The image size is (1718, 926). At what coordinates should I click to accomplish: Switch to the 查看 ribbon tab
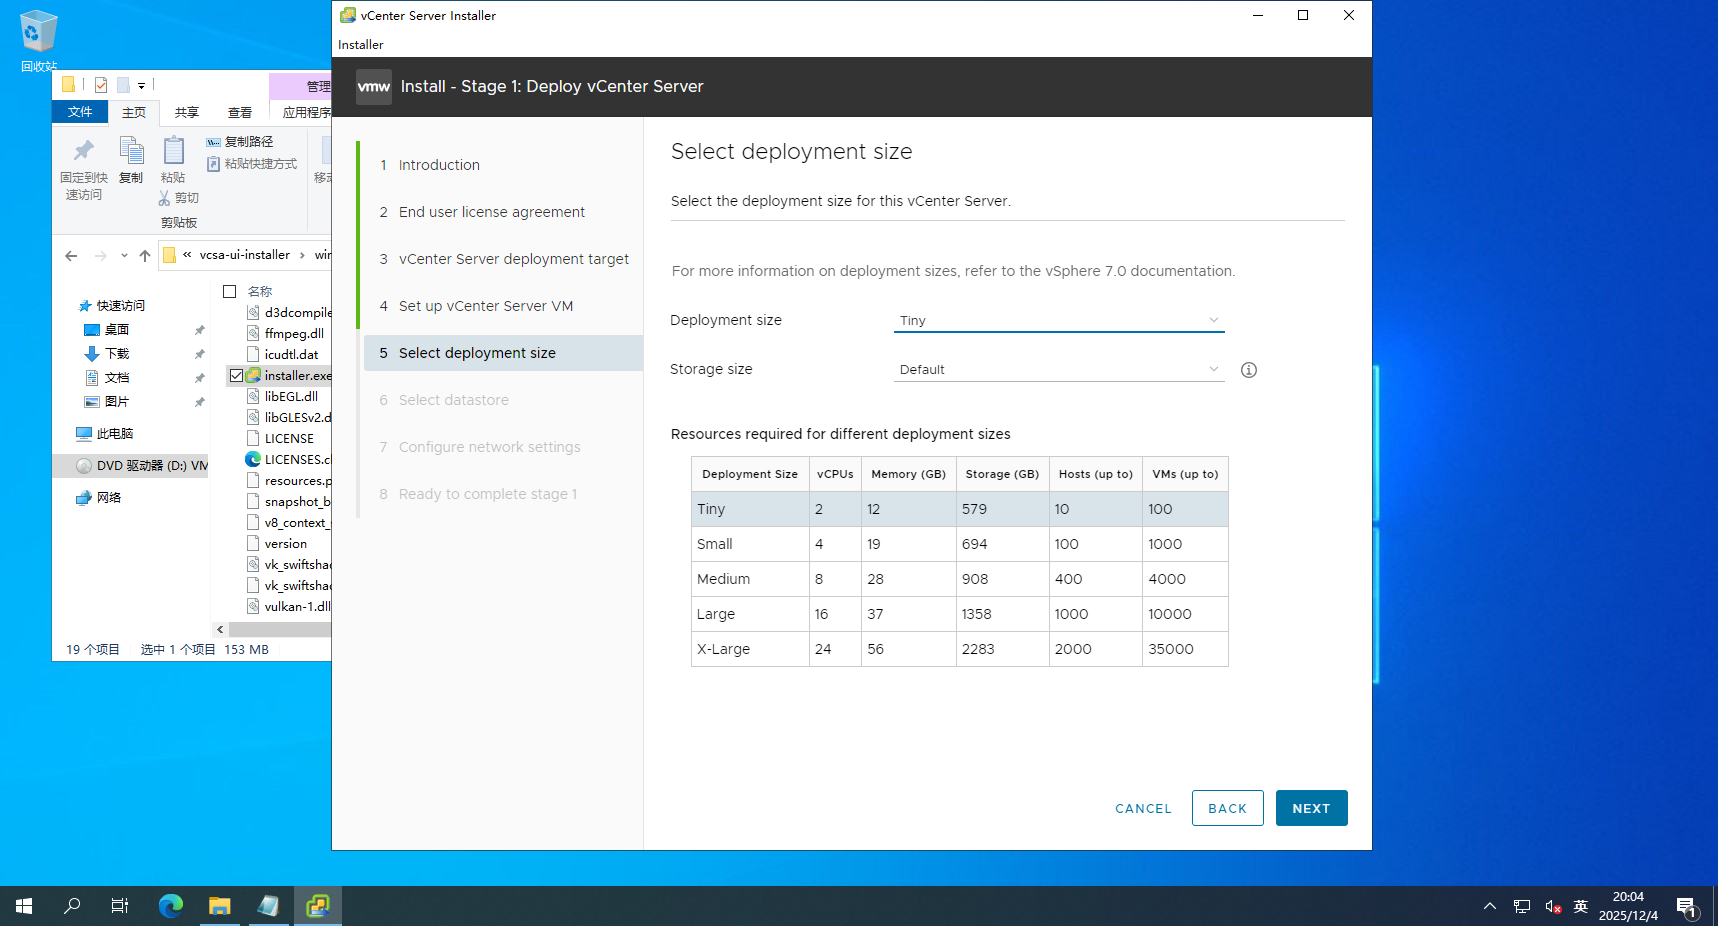point(240,113)
